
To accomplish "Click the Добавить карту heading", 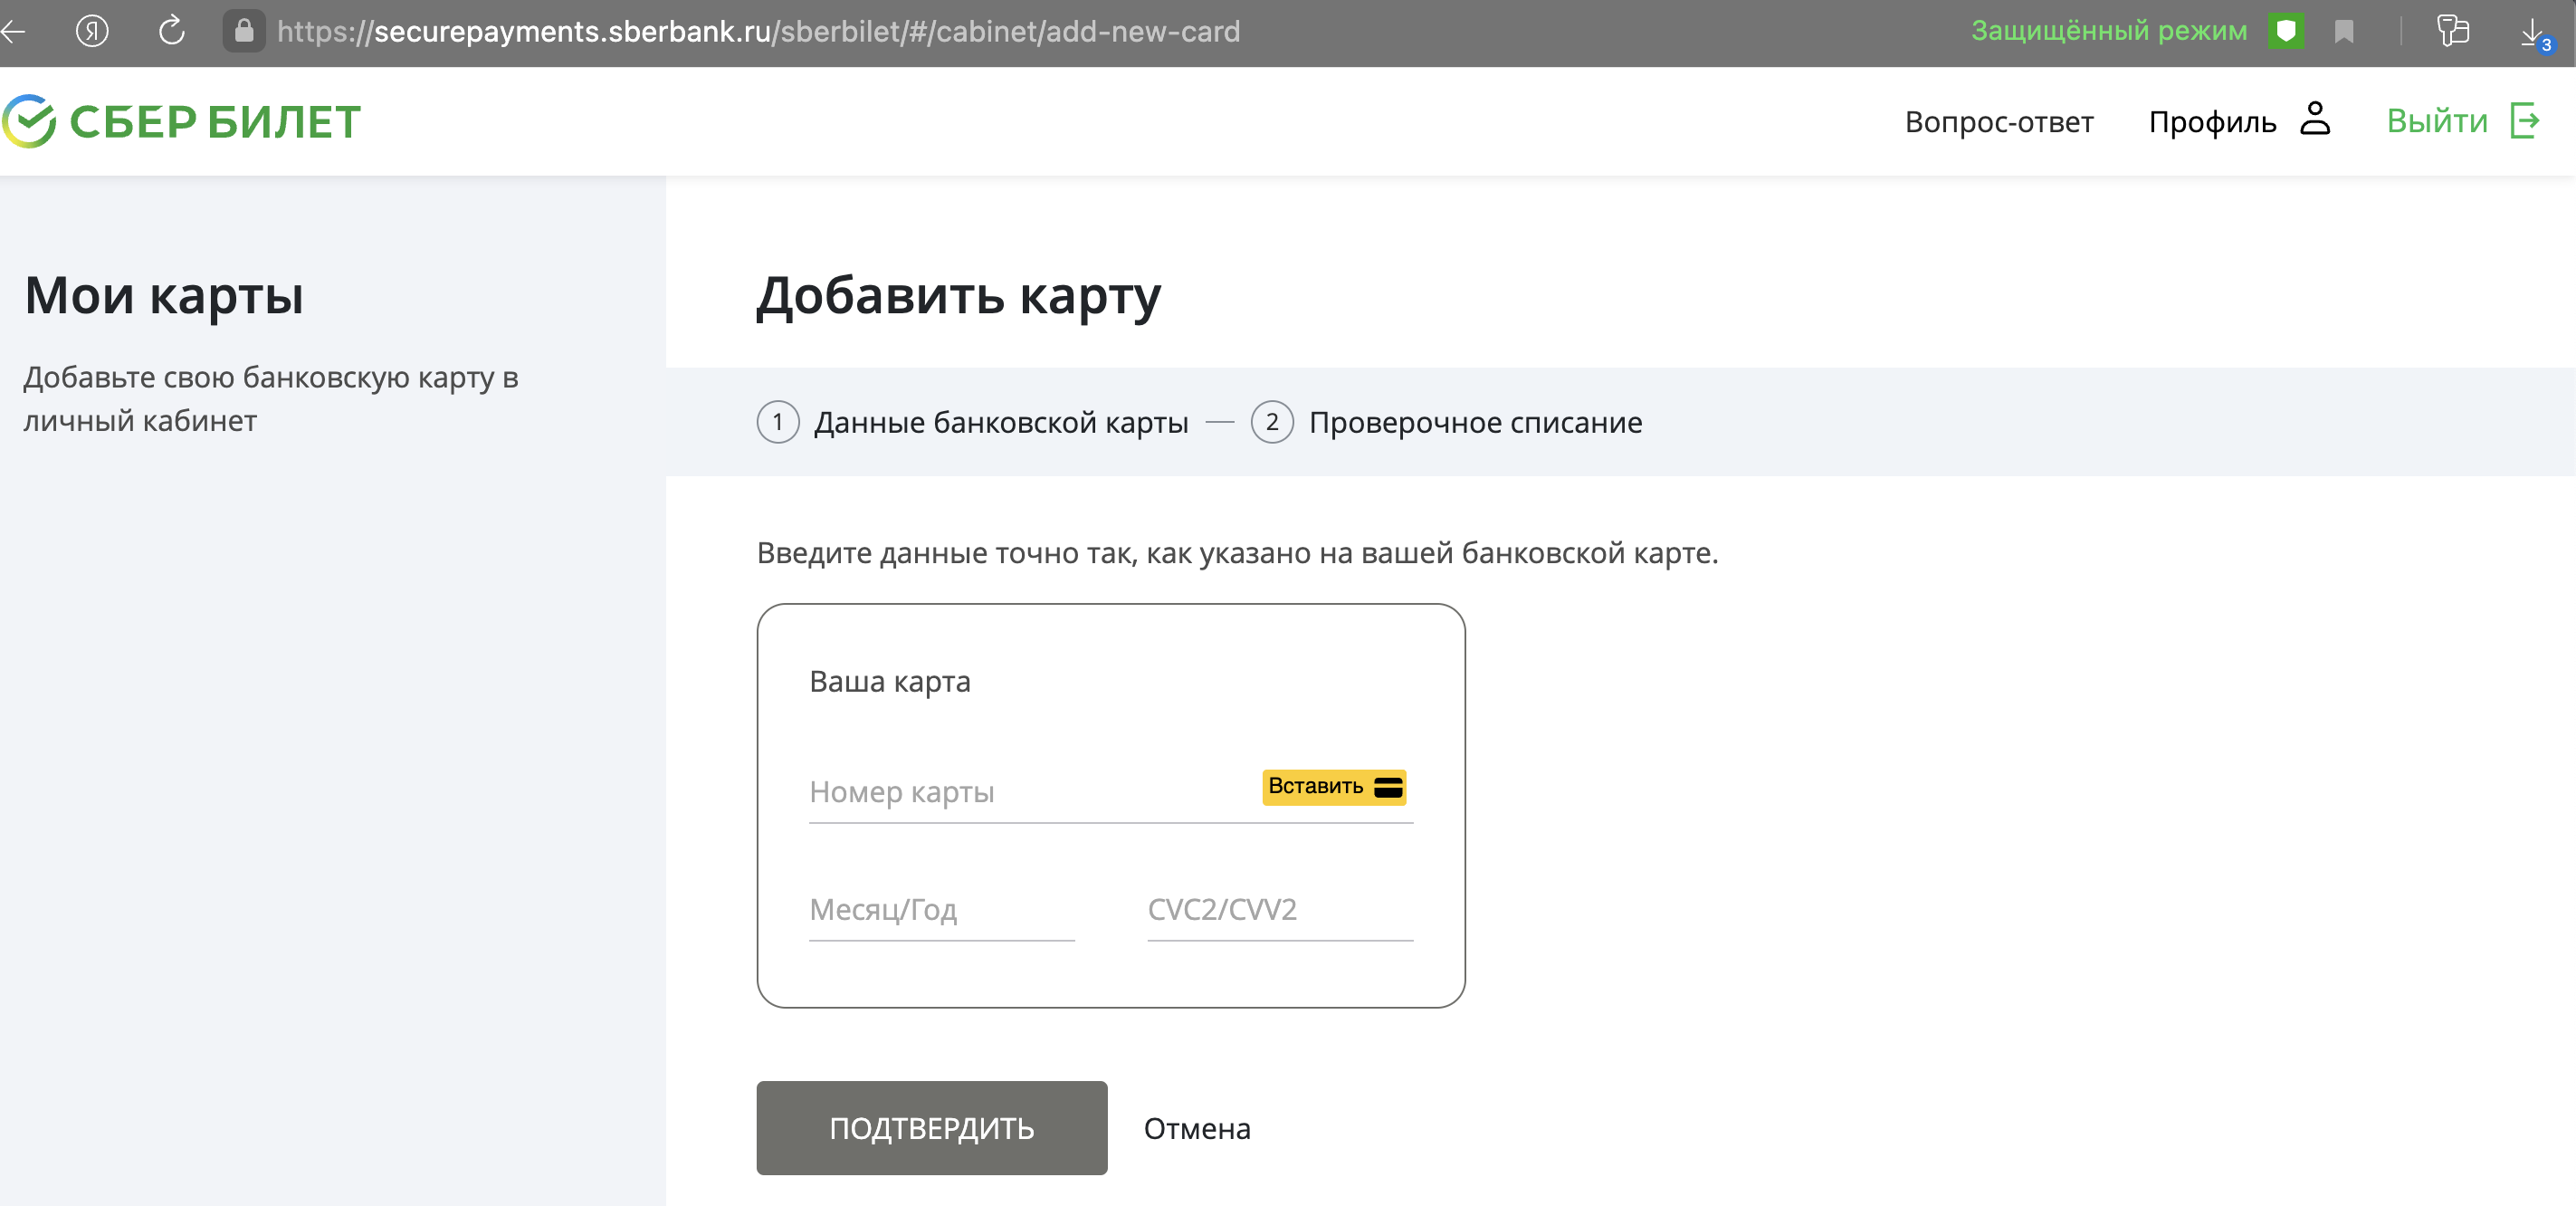I will coord(958,296).
